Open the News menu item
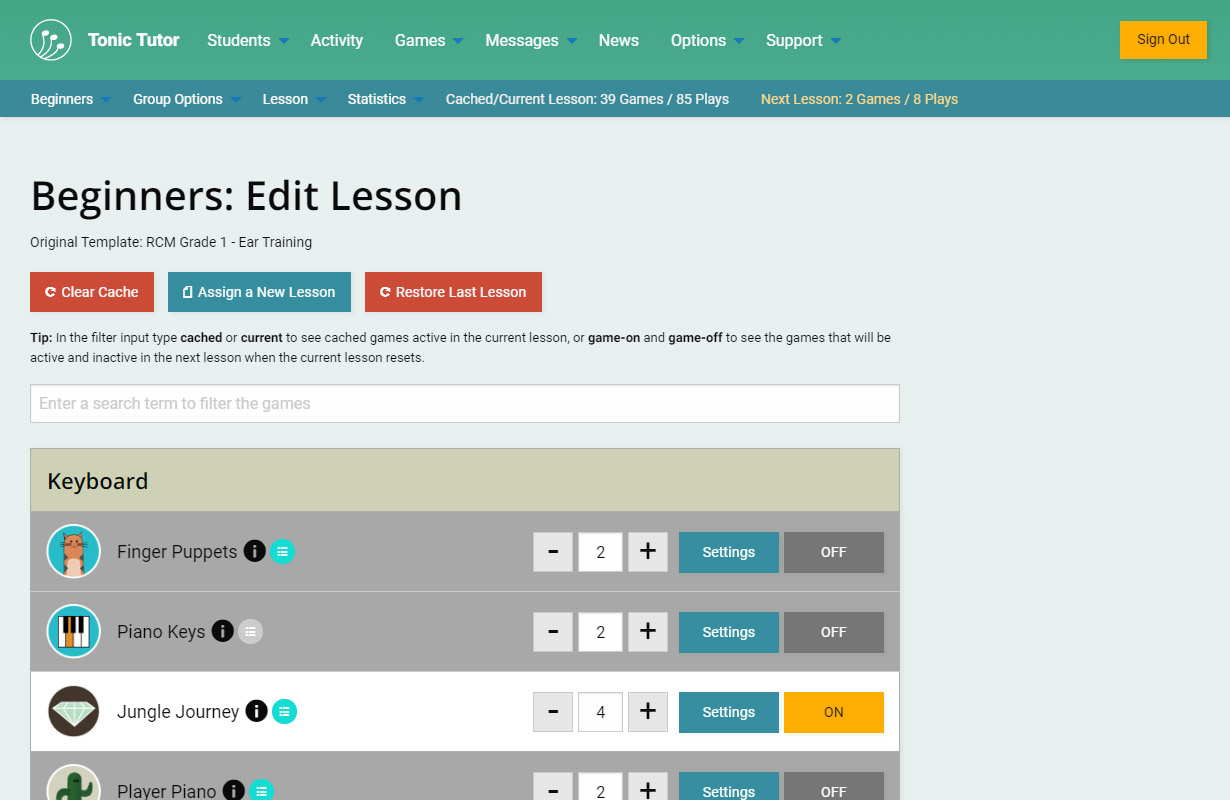The height and width of the screenshot is (800, 1230). 618,40
